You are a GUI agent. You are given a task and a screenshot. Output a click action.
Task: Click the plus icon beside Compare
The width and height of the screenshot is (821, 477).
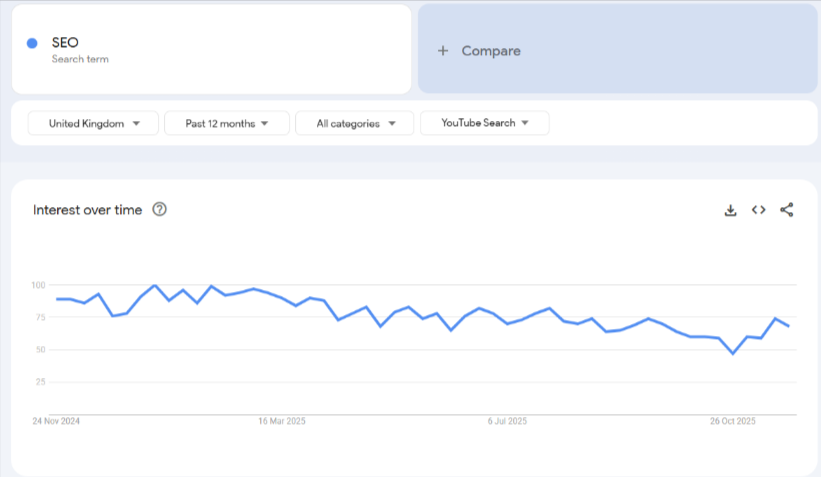443,51
